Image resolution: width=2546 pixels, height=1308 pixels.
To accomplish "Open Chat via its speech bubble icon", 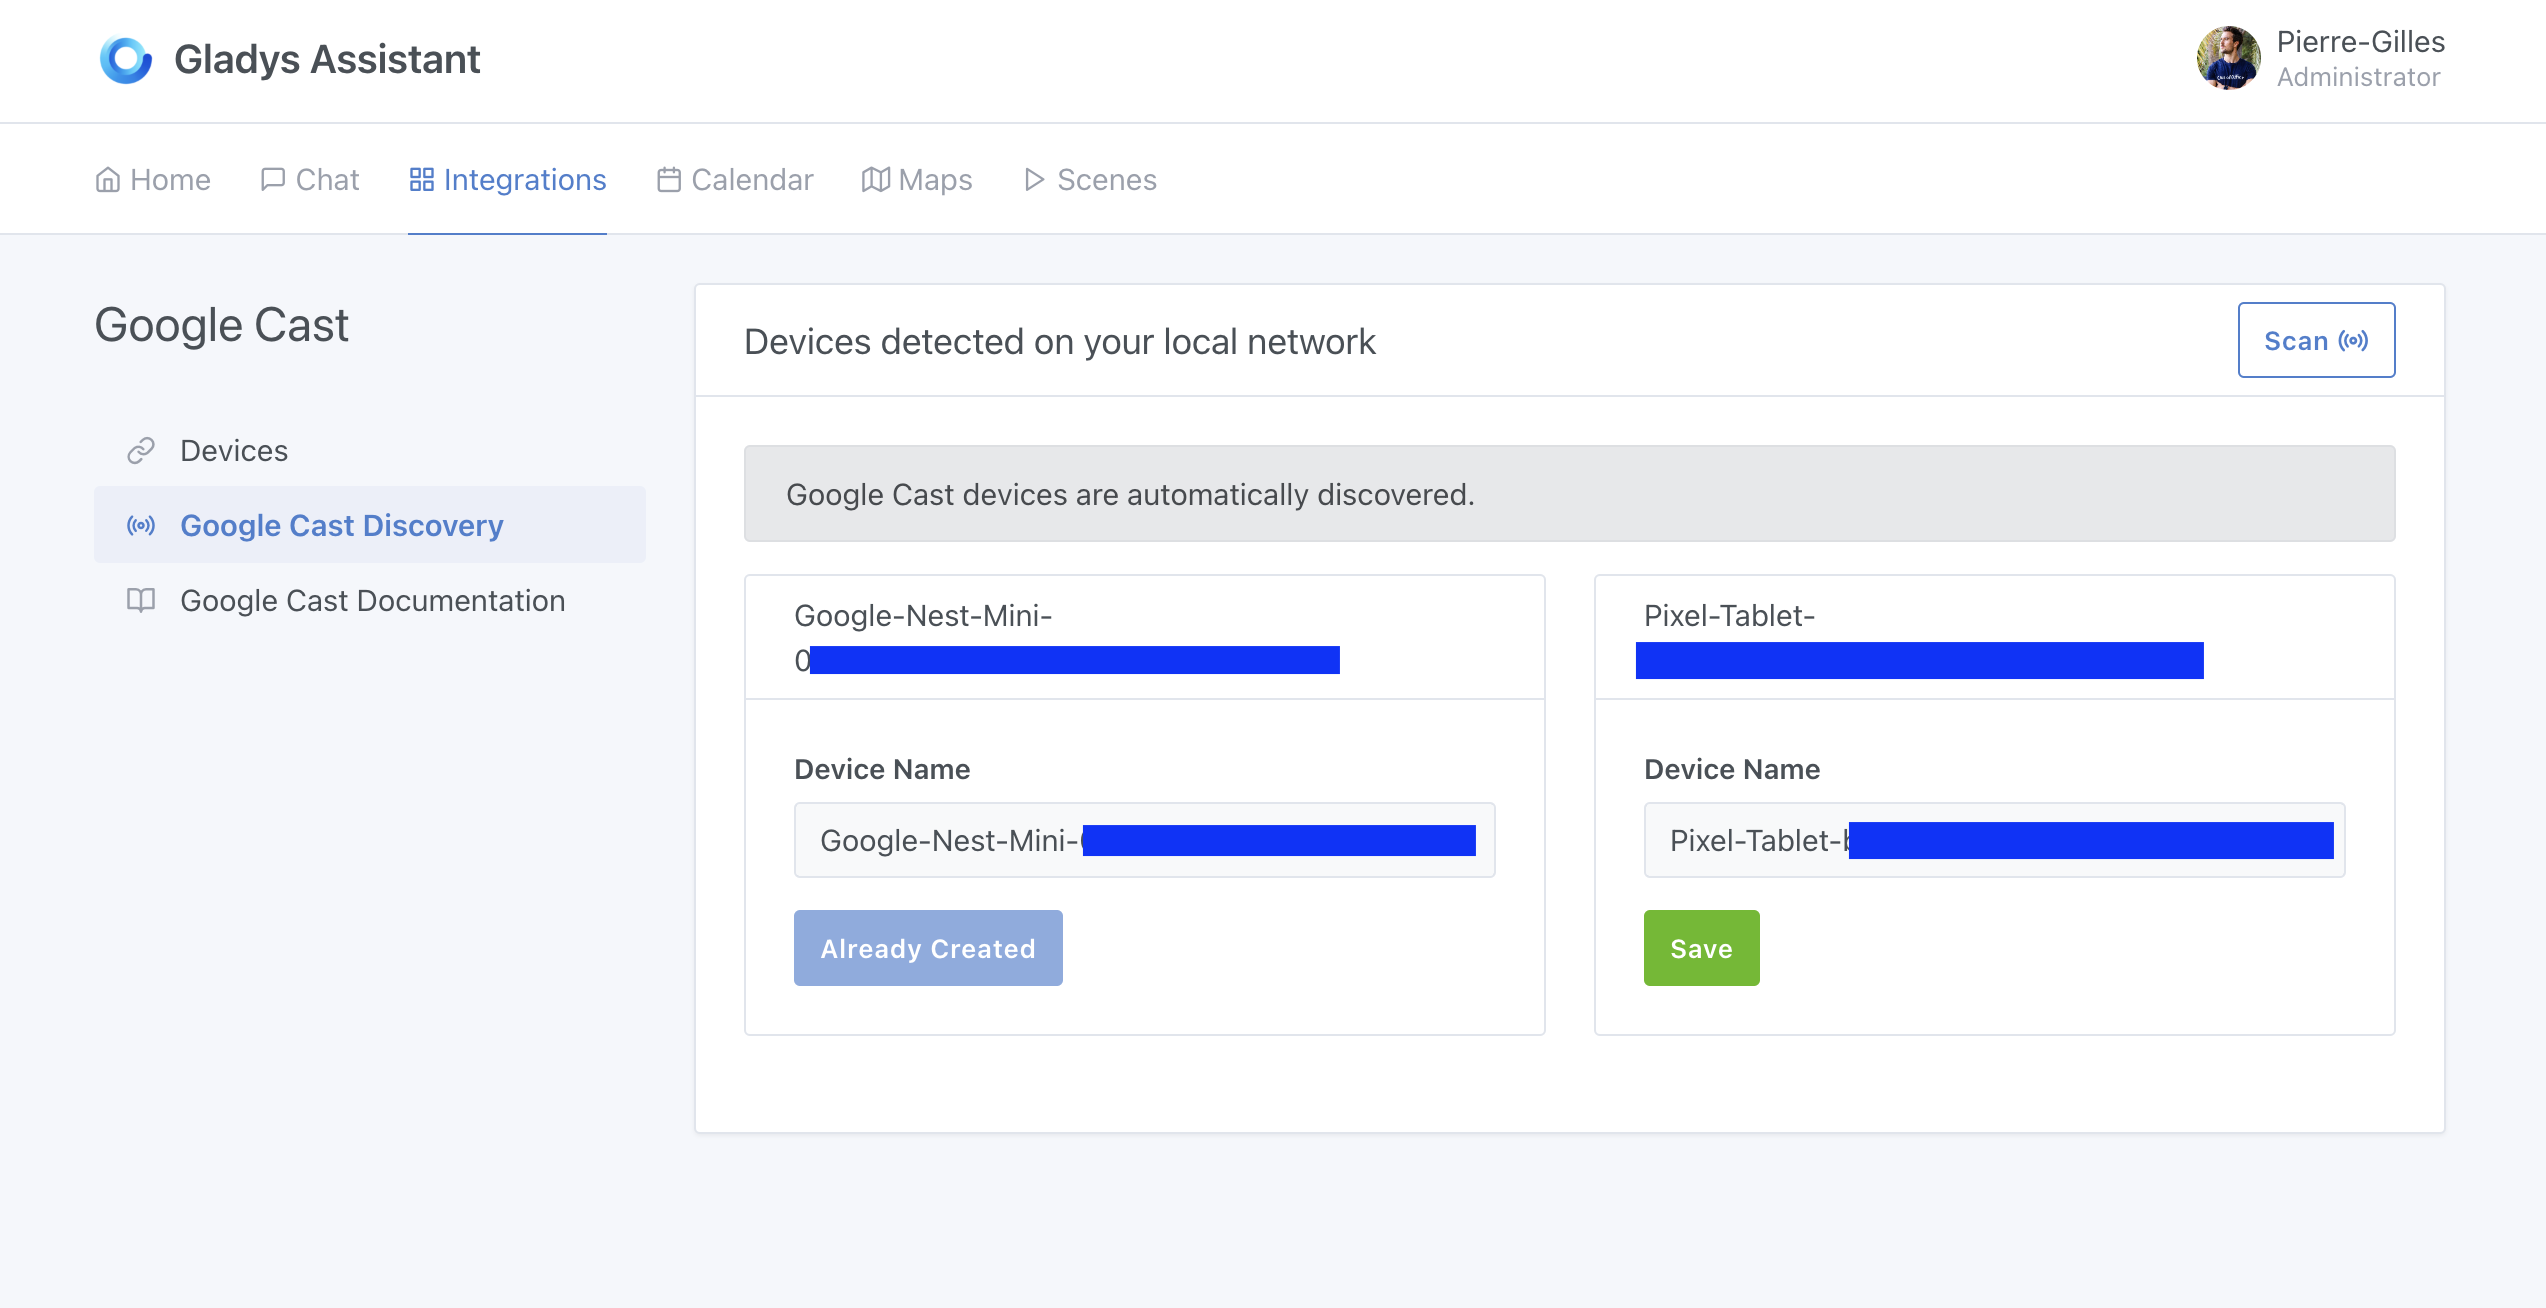I will click(x=272, y=178).
